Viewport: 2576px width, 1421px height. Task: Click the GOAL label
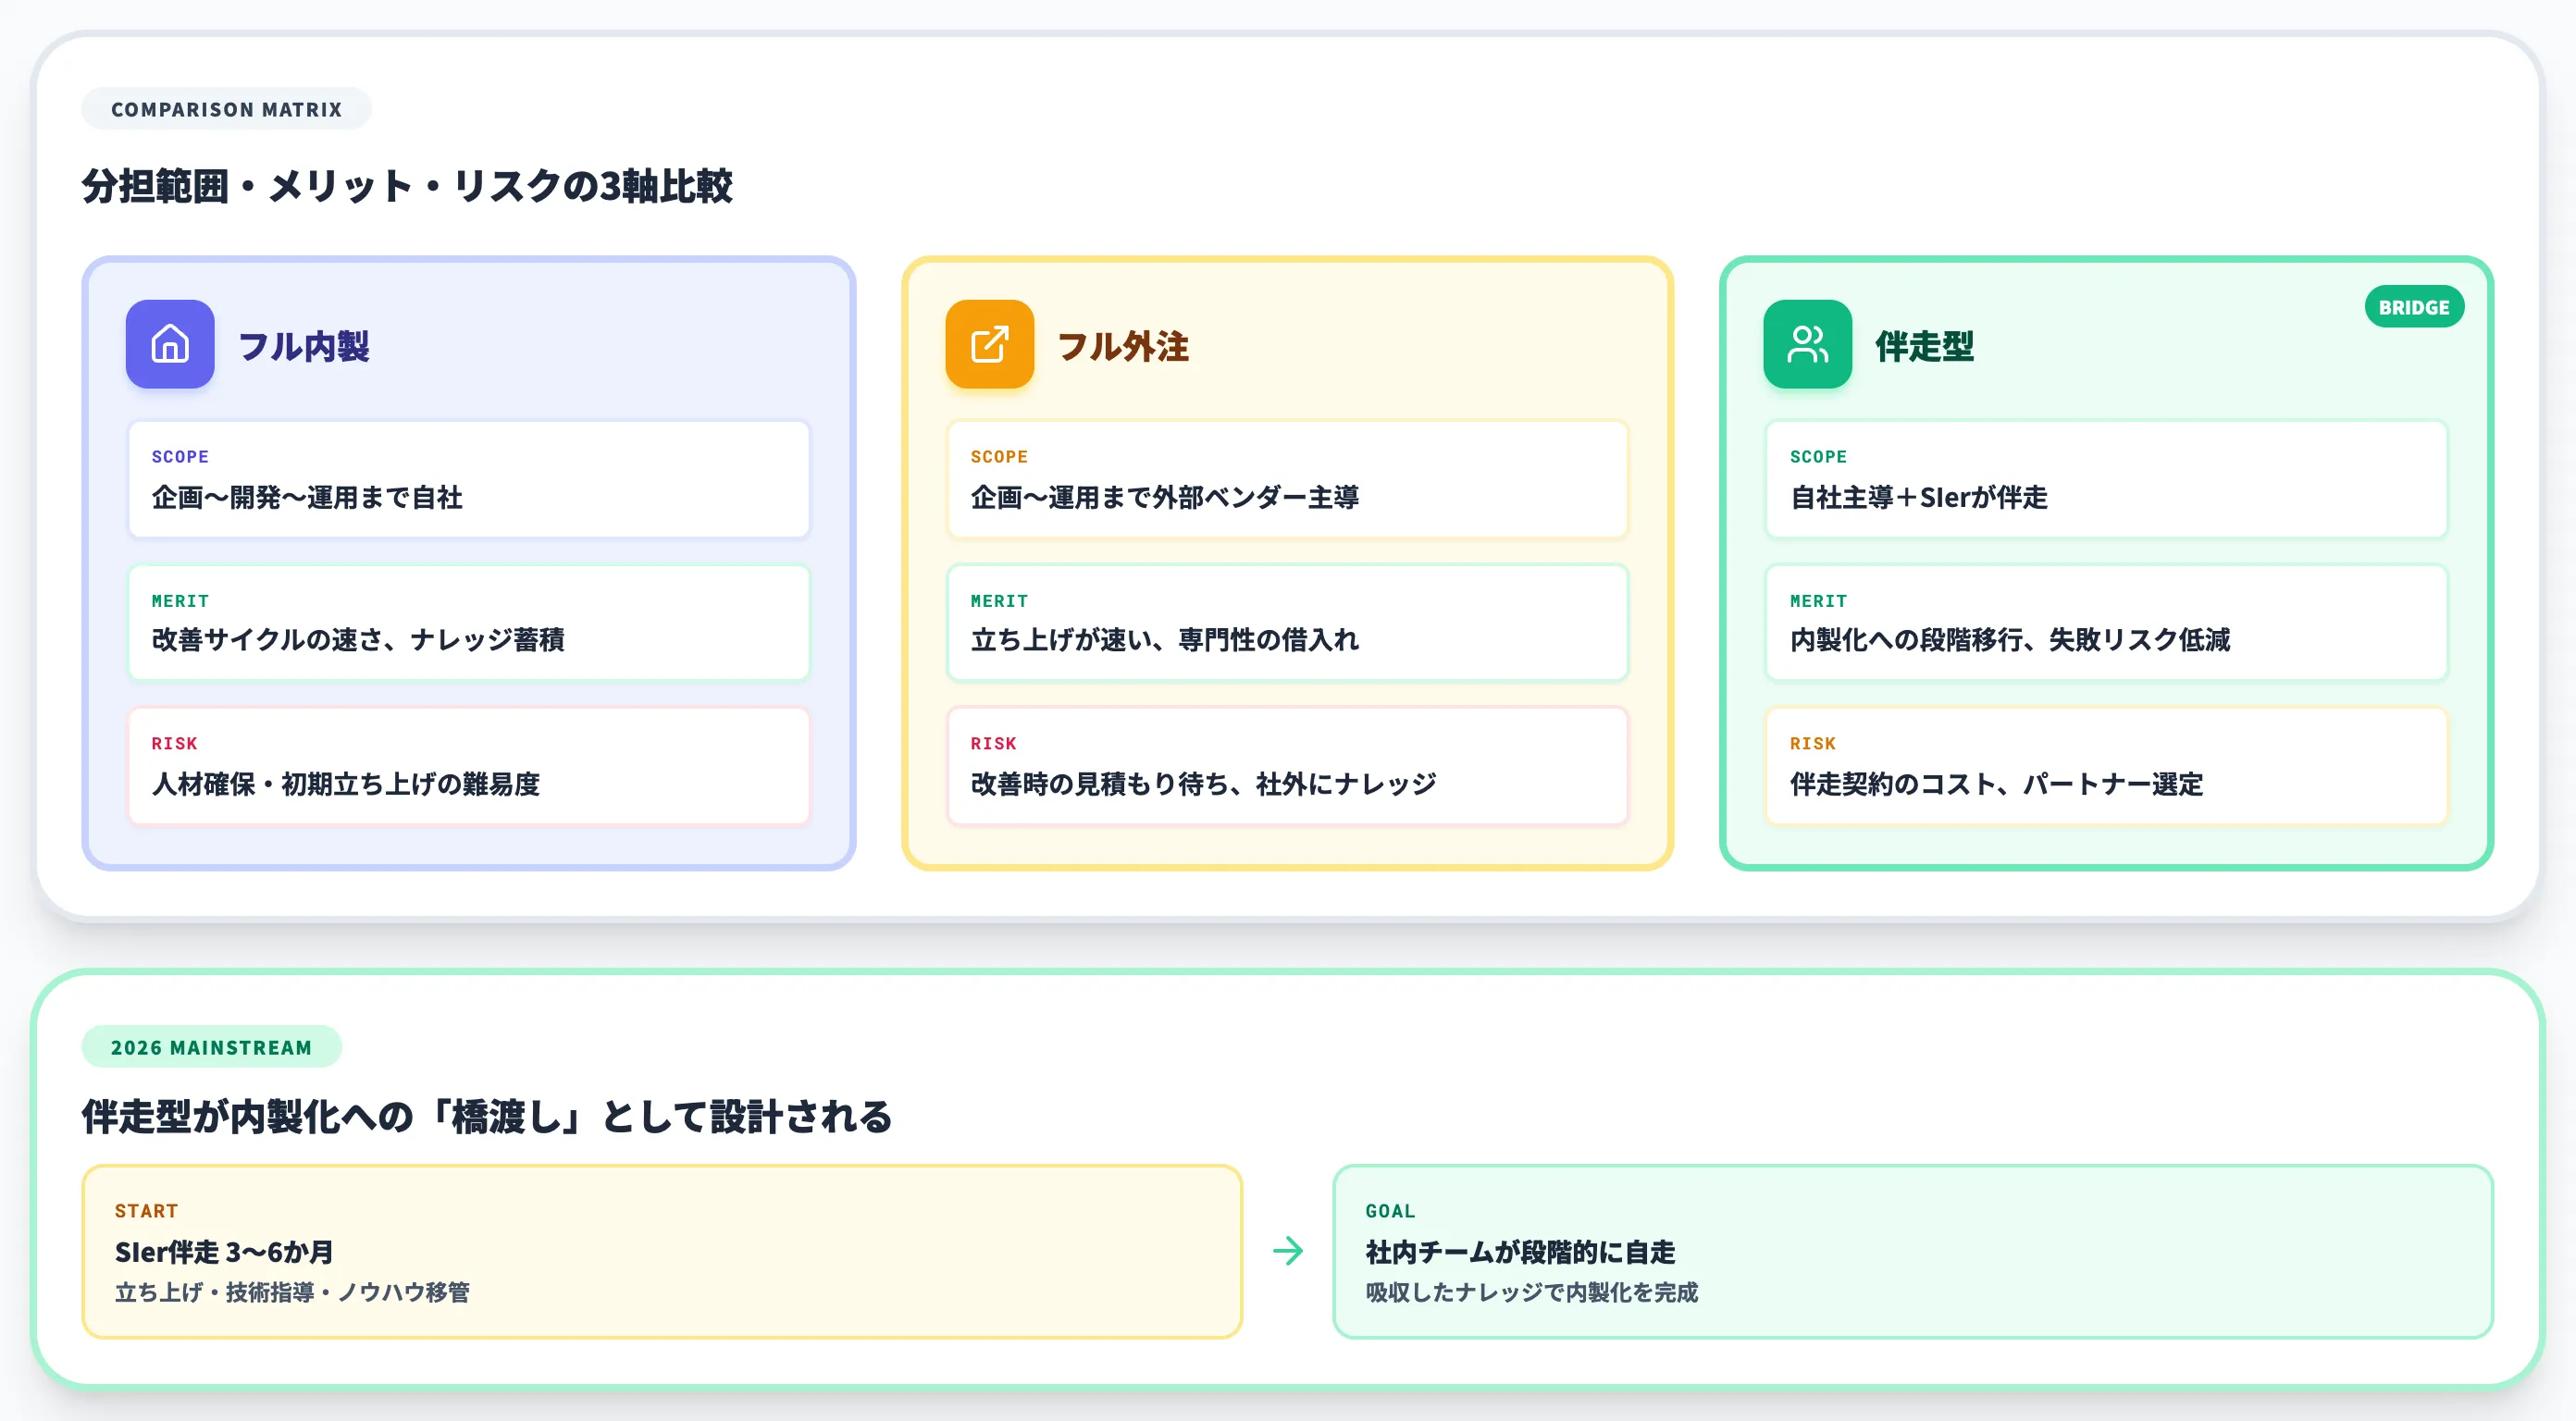pyautogui.click(x=1390, y=1211)
